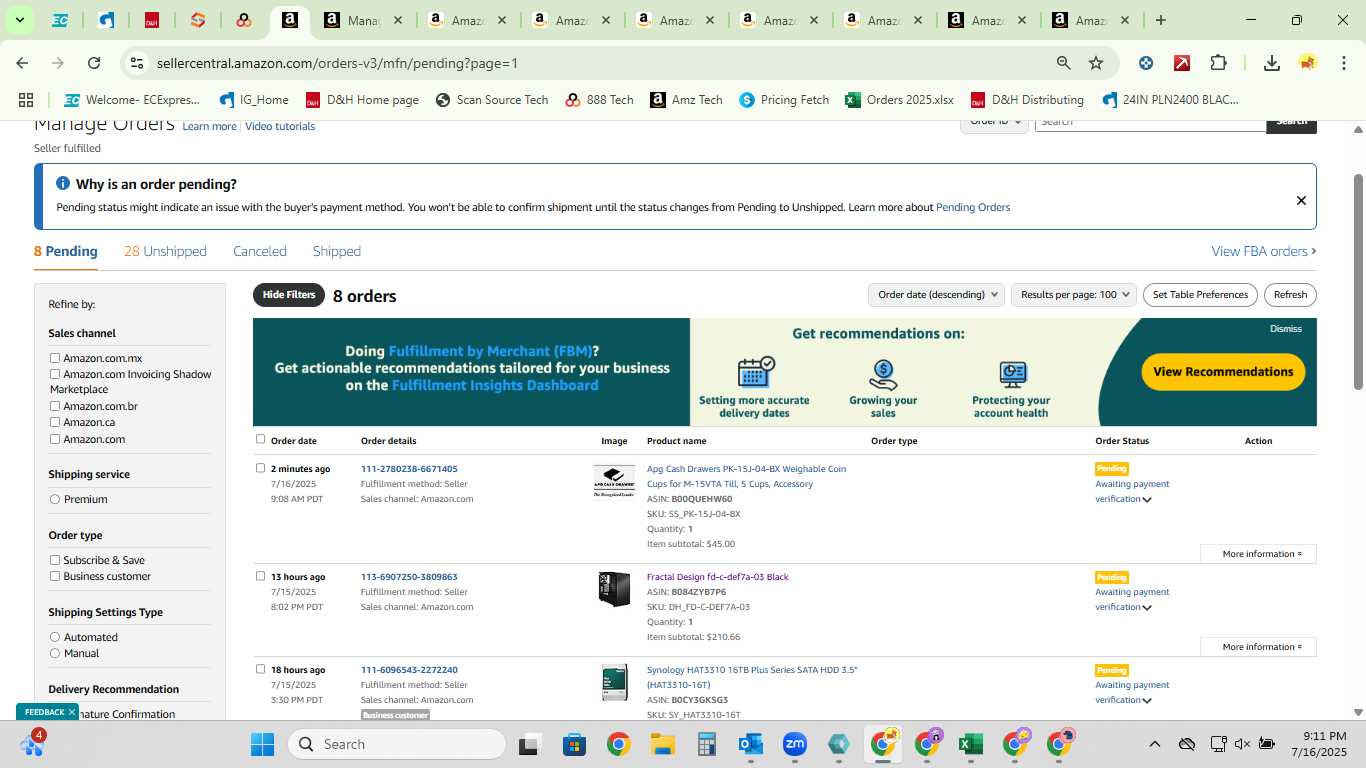
Task: Open Calculator from taskbar
Action: coord(707,744)
